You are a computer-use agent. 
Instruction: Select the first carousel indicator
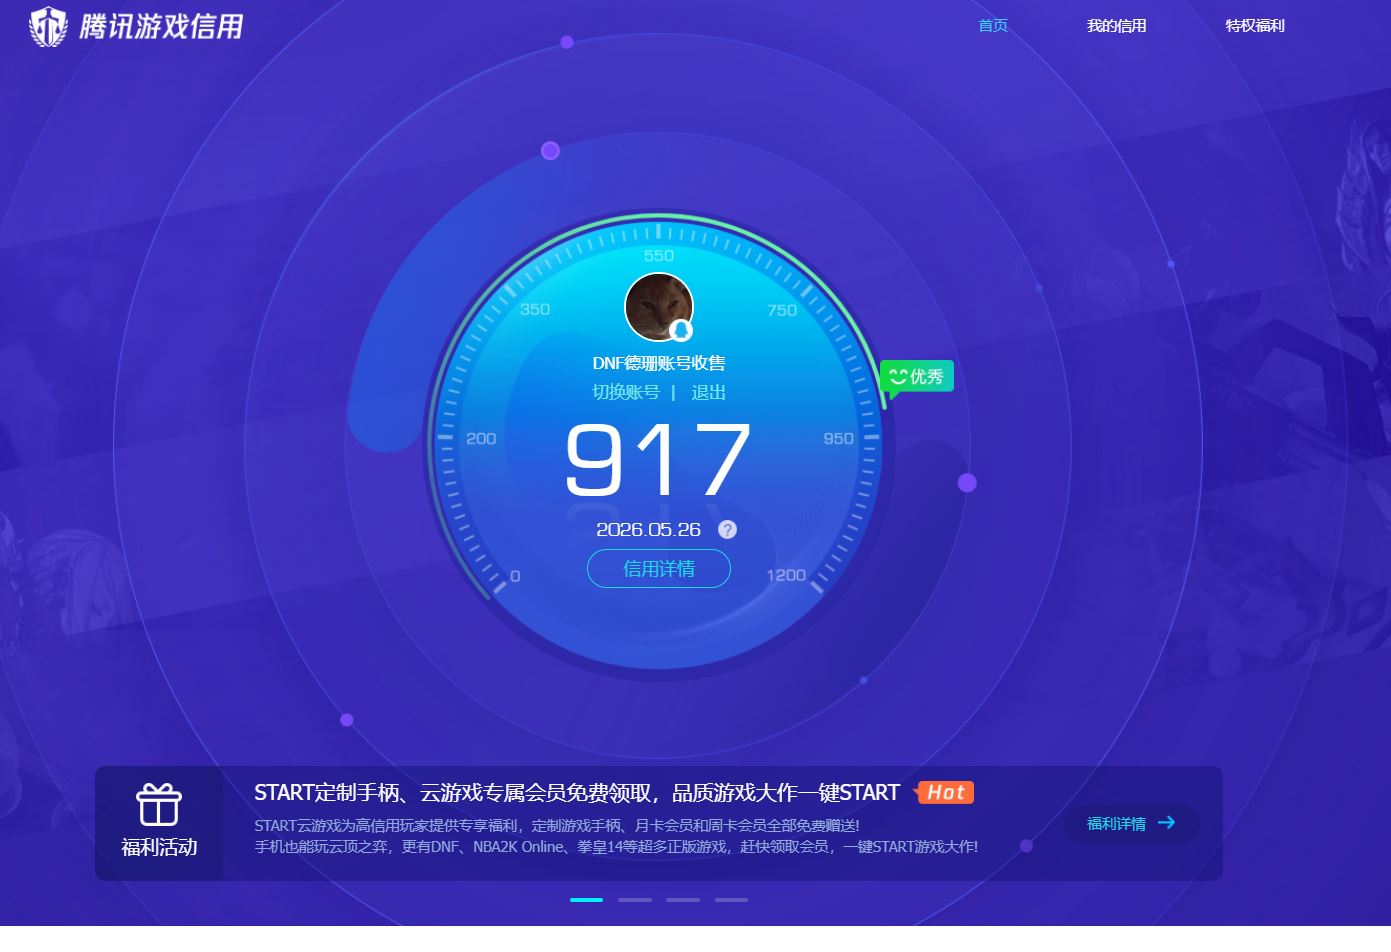click(586, 900)
